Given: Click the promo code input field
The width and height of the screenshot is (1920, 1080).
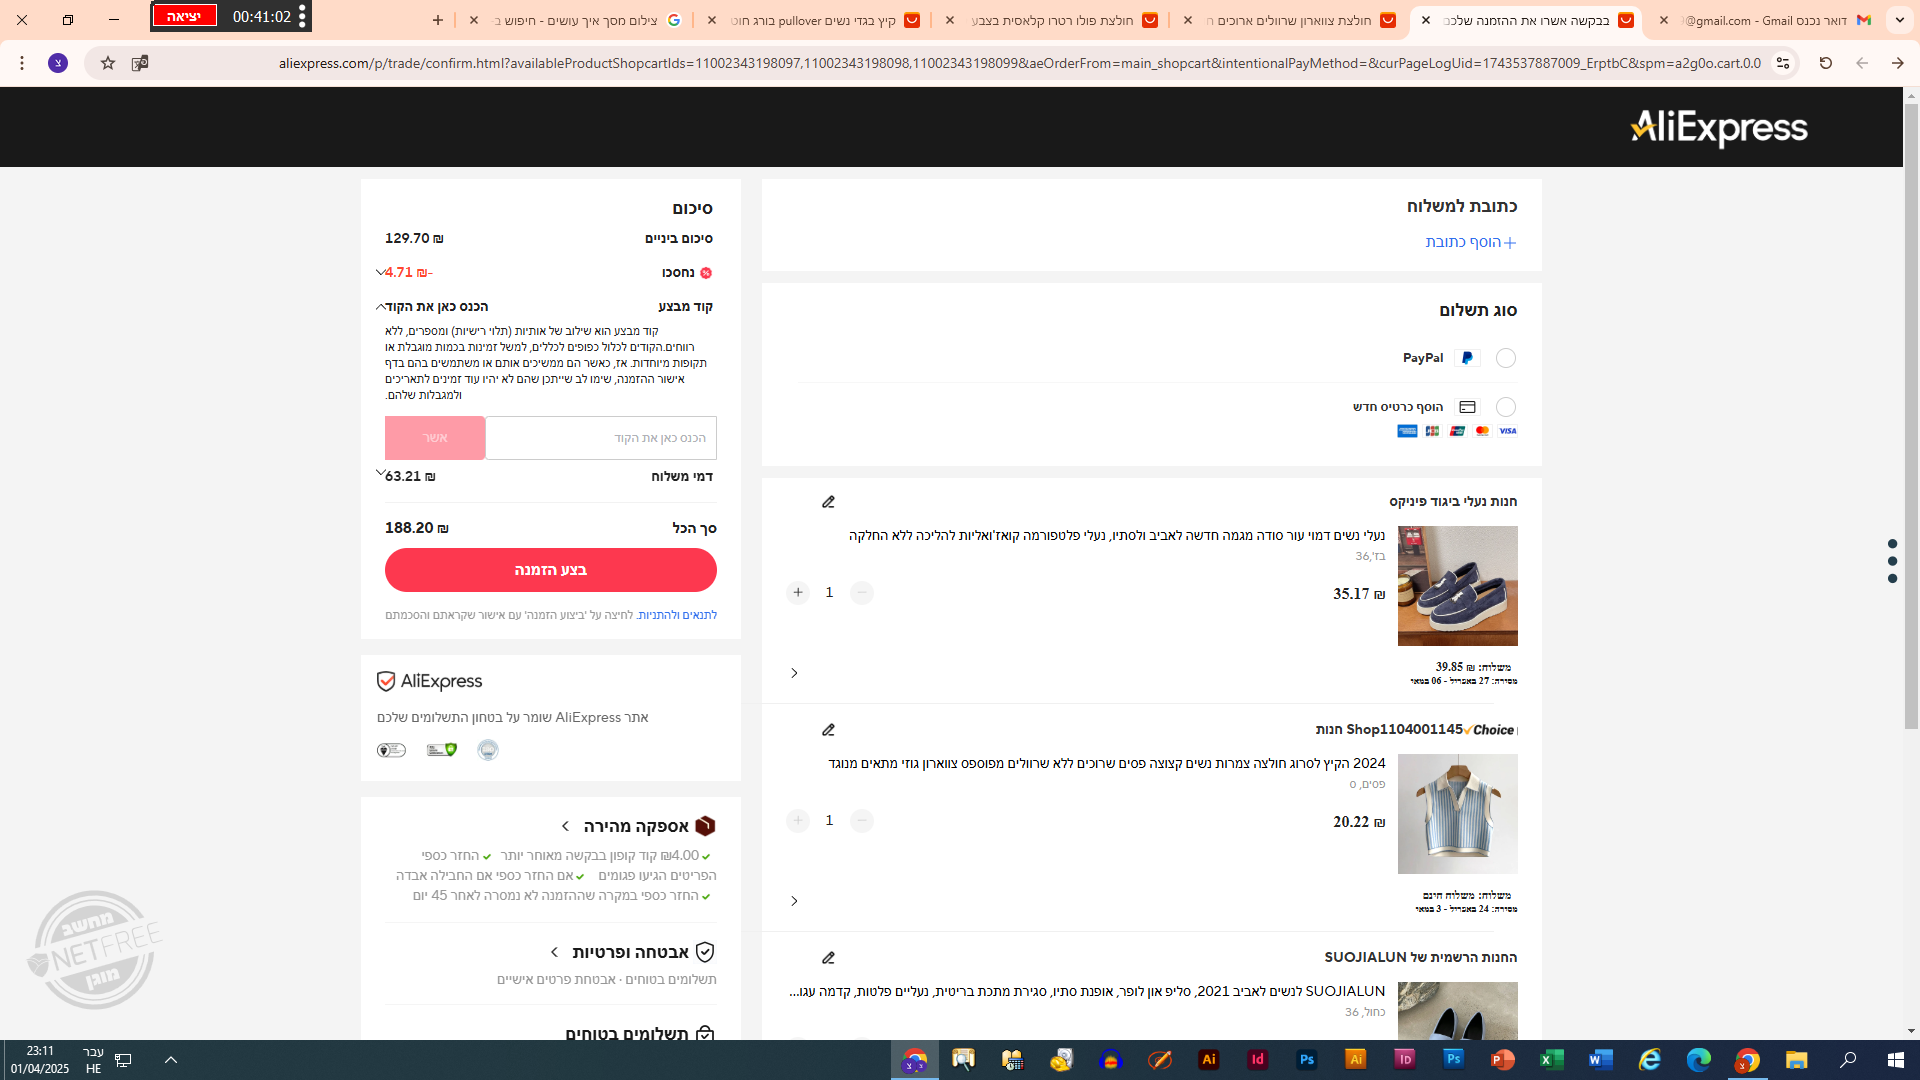Looking at the screenshot, I should point(601,438).
